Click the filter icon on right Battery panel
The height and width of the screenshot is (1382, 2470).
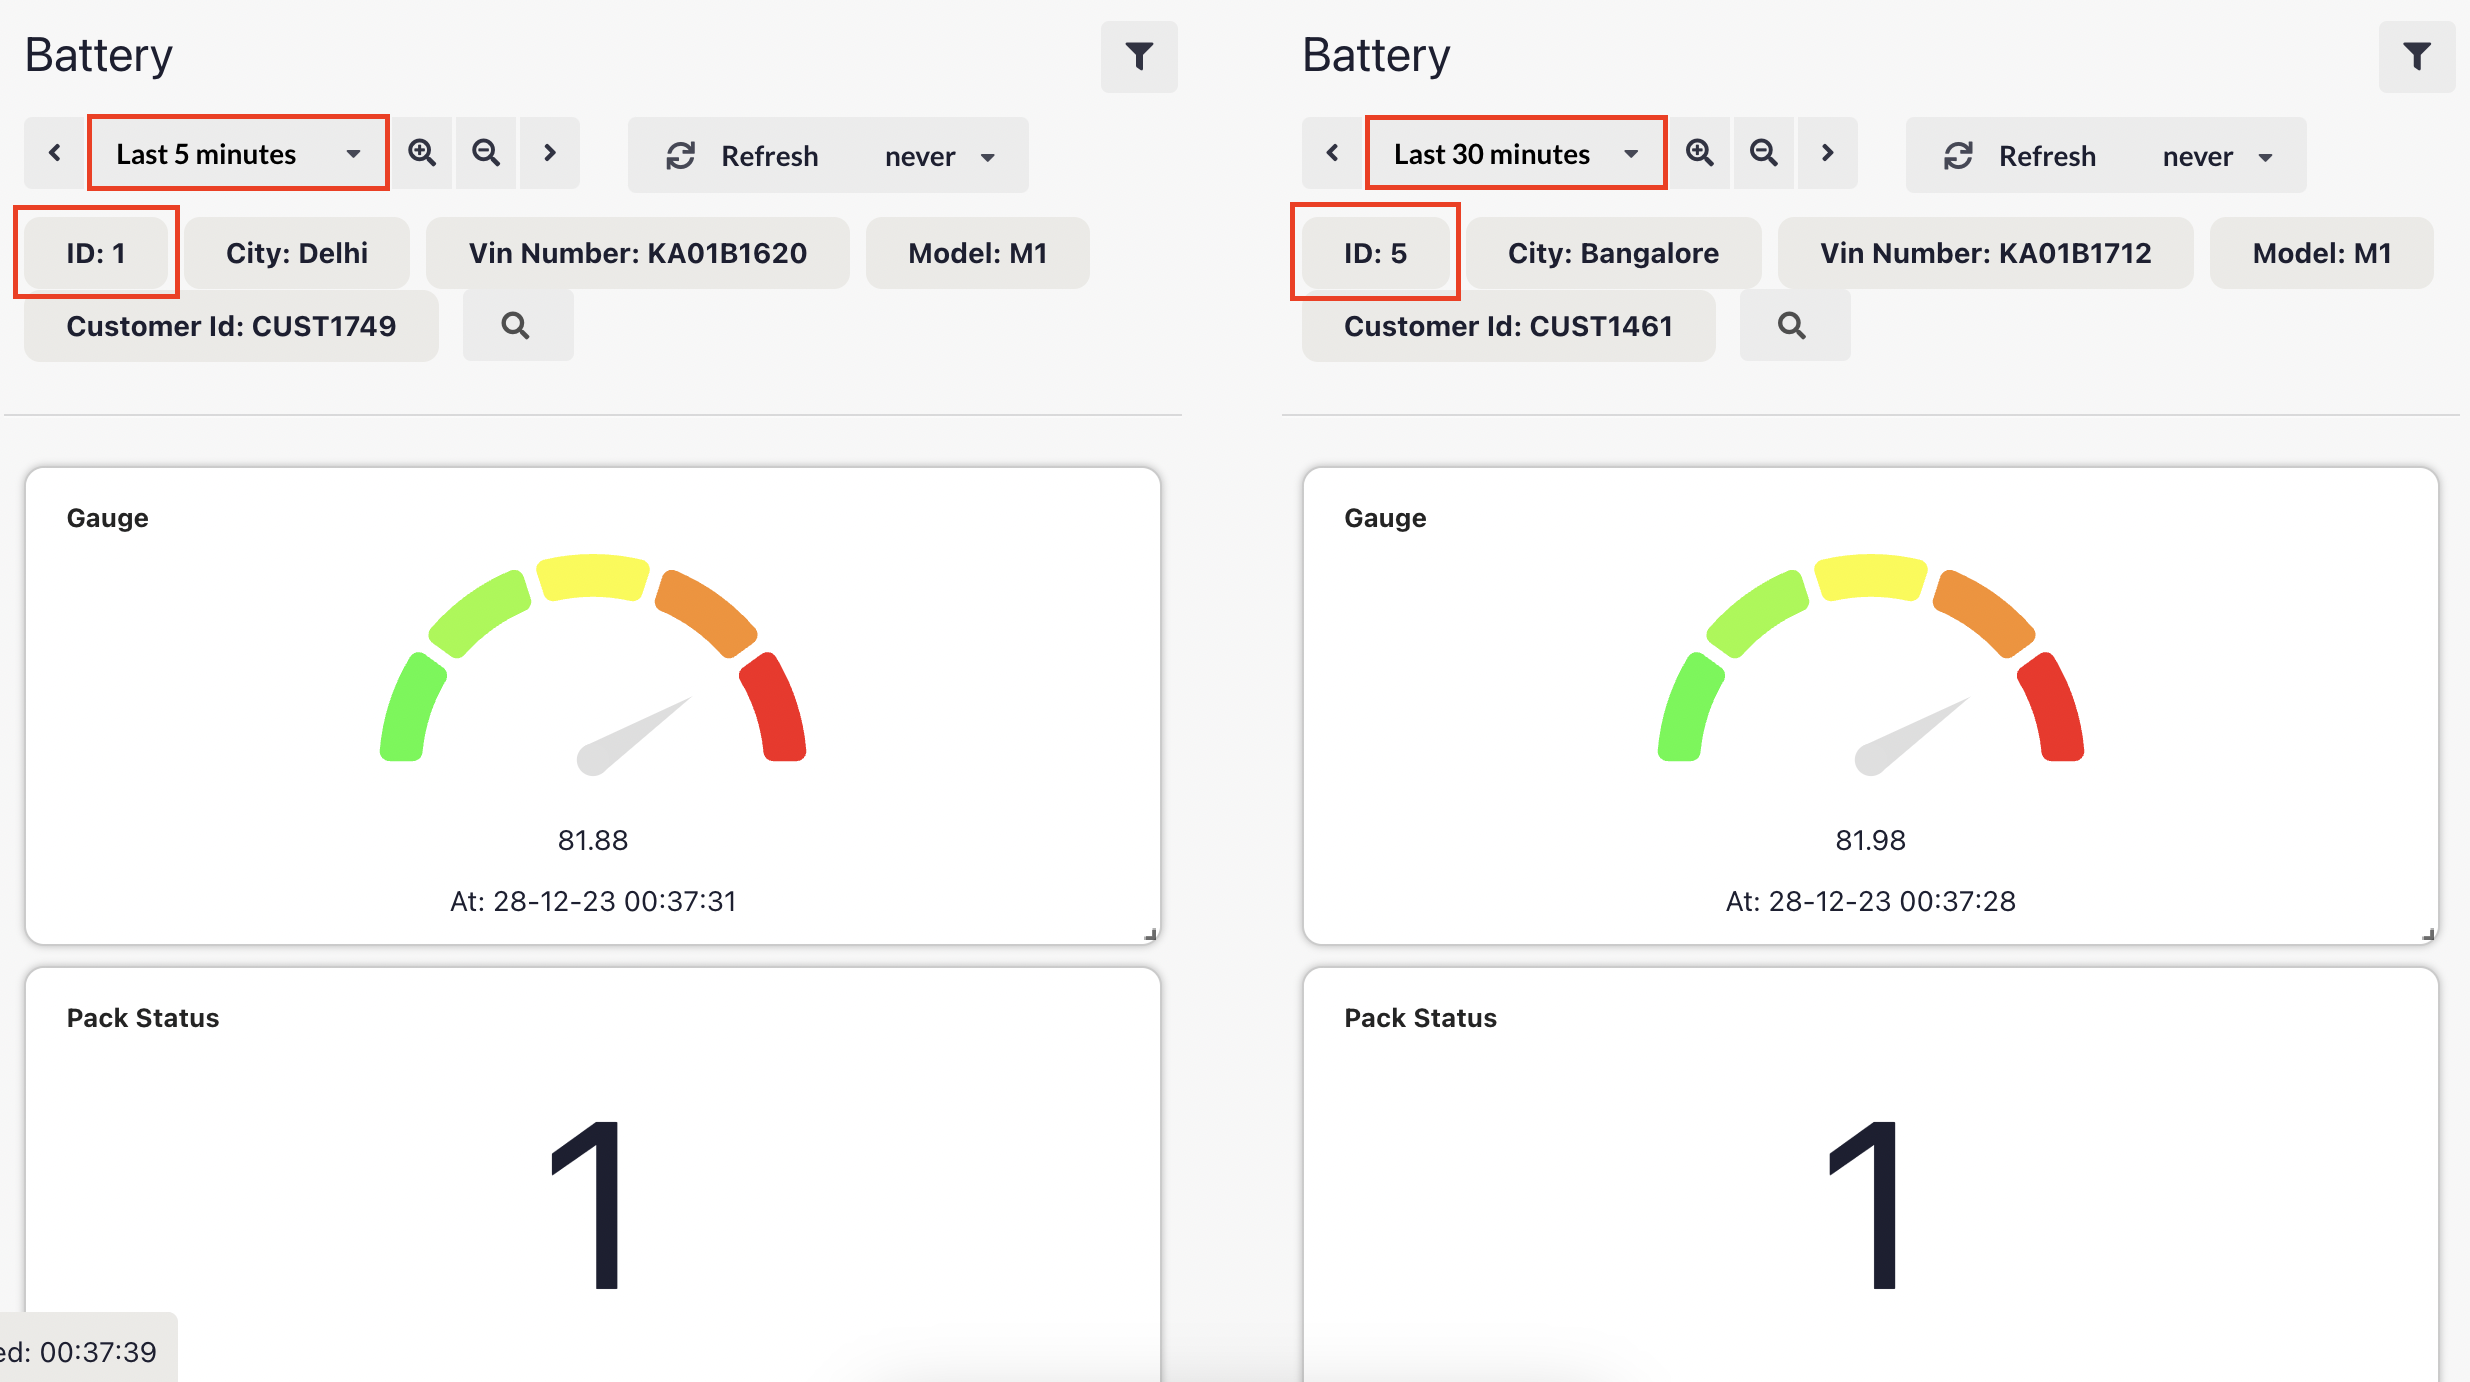click(2416, 56)
